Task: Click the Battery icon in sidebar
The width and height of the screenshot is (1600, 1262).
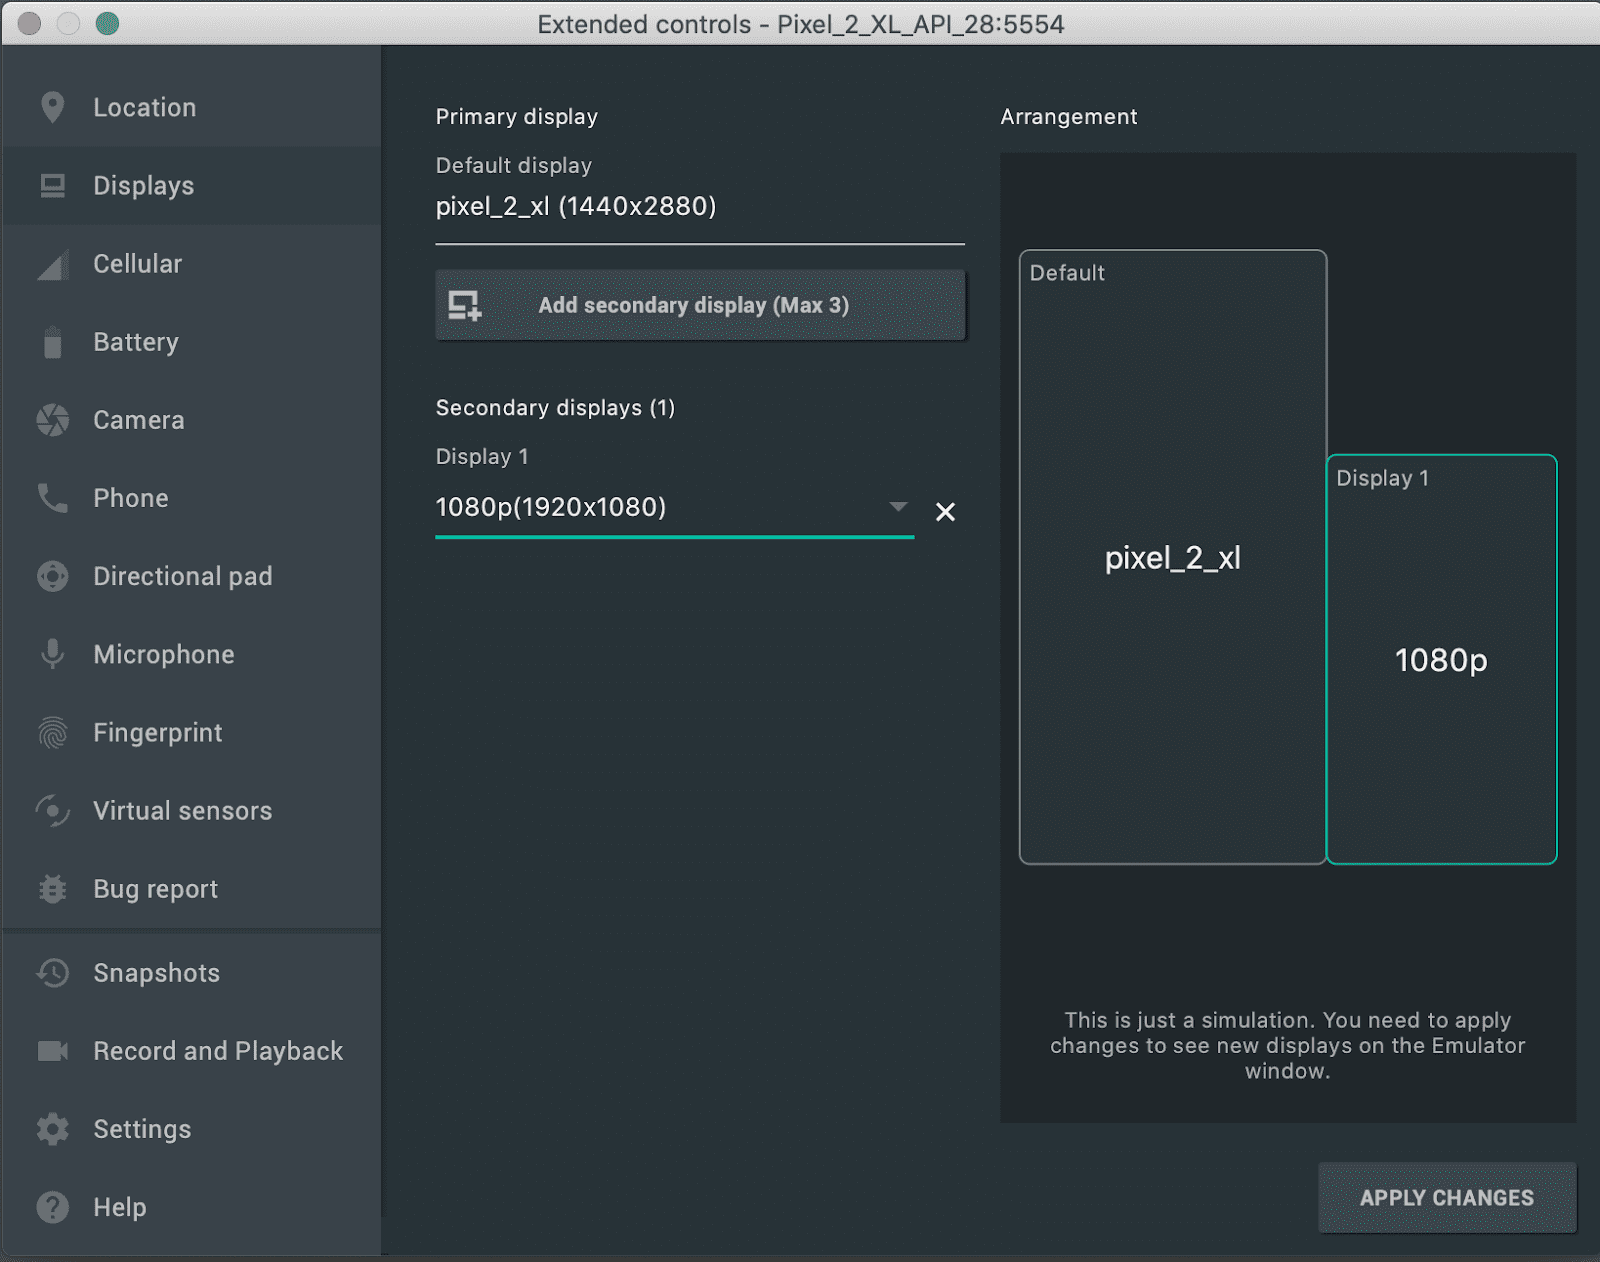Action: (x=51, y=342)
